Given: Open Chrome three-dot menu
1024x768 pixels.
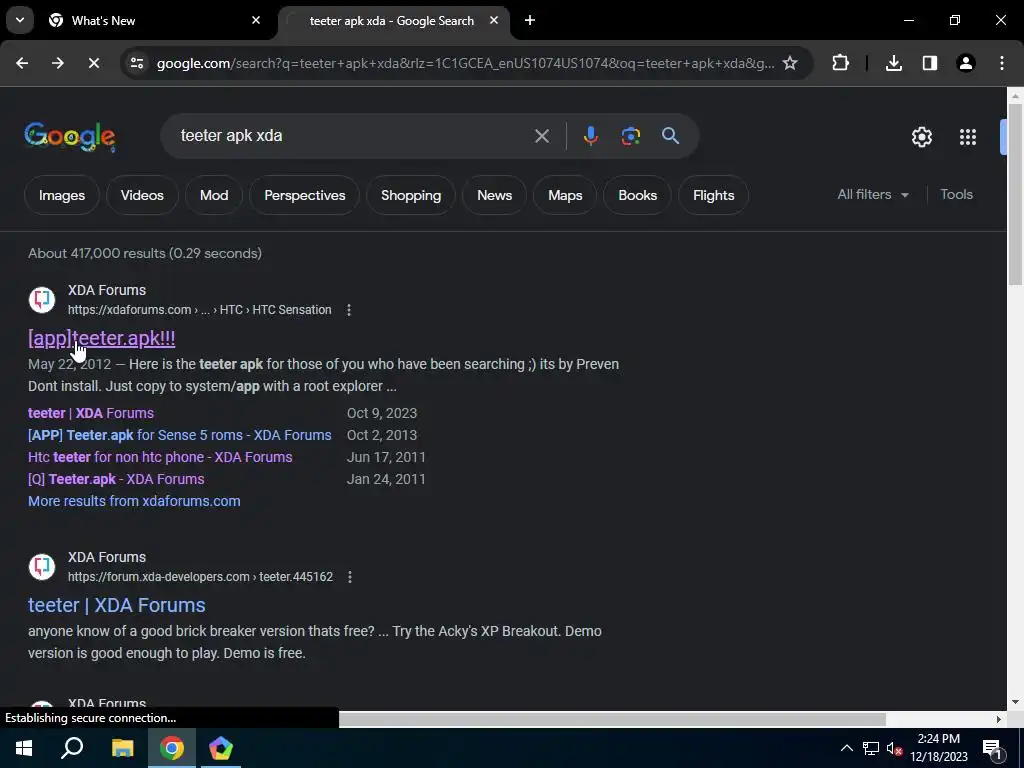Looking at the screenshot, I should 1002,63.
